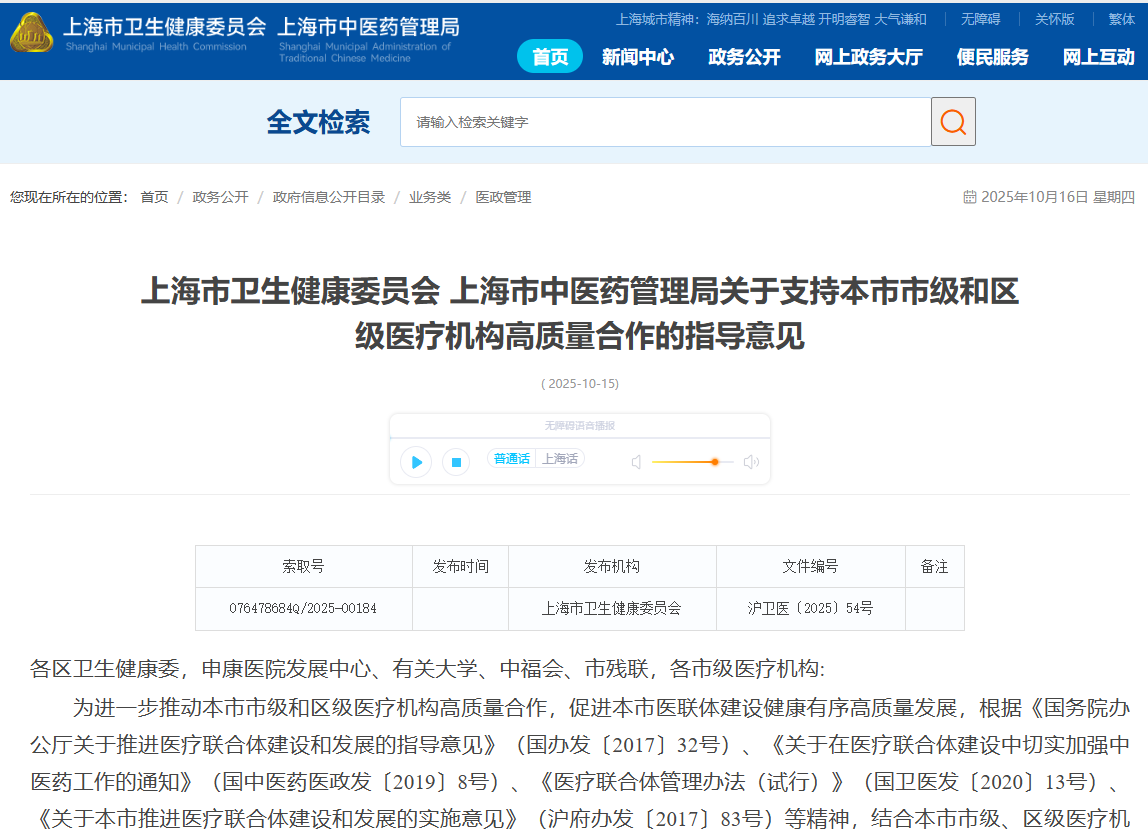Image resolution: width=1148 pixels, height=836 pixels.
Task: Navigate to 政务公开 via breadcrumb
Action: pos(220,197)
